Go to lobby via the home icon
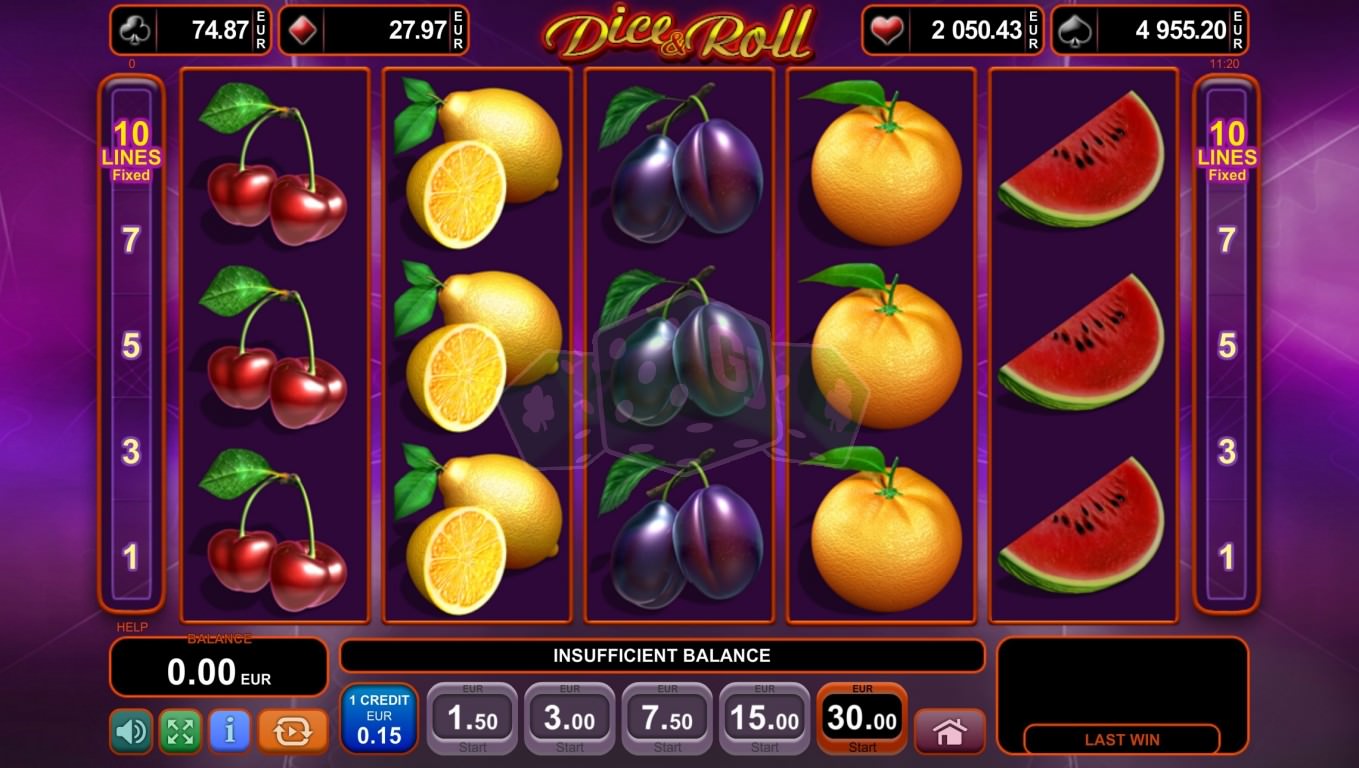Viewport: 1359px width, 768px height. click(x=949, y=732)
